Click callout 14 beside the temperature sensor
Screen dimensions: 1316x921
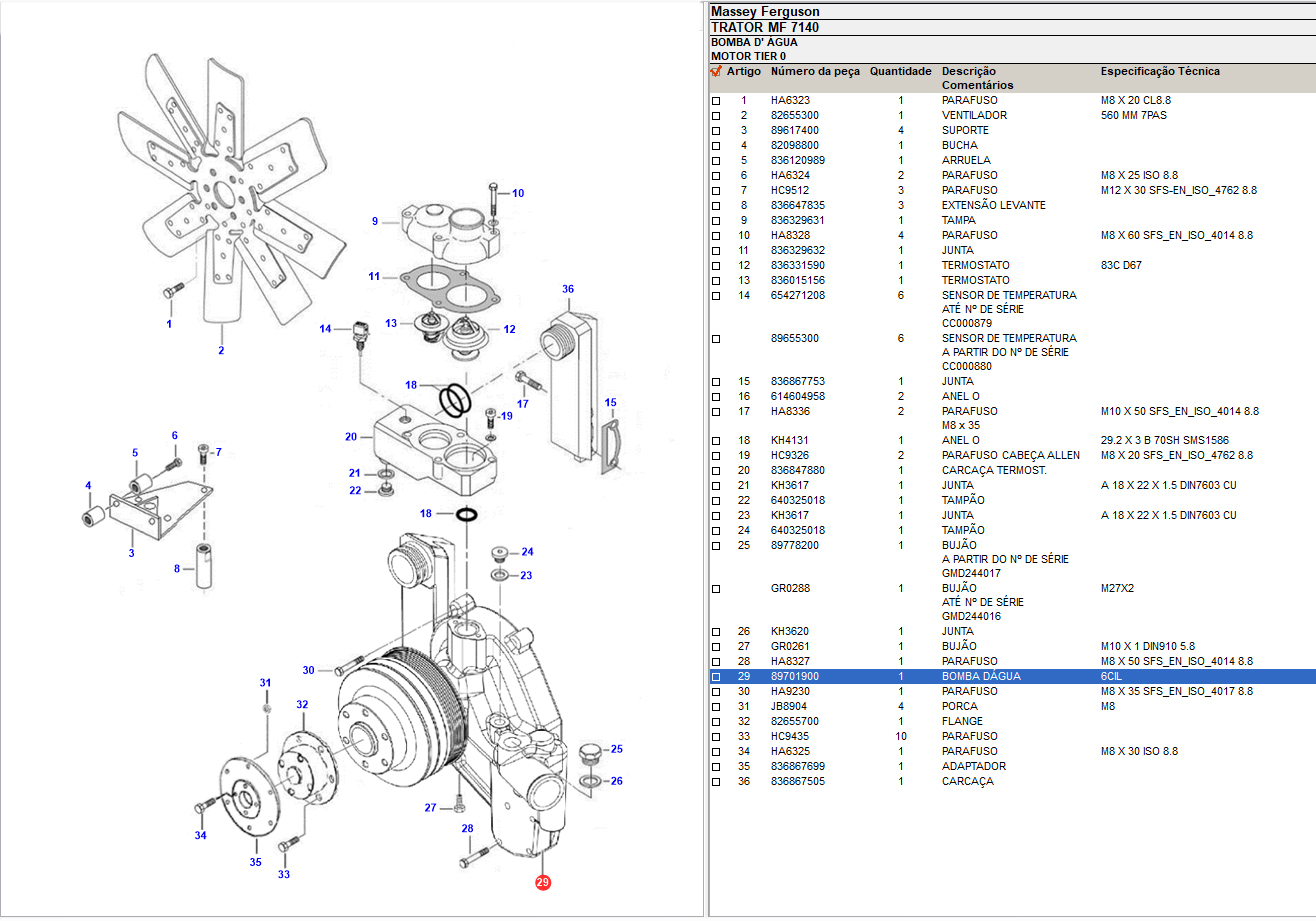[x=325, y=329]
